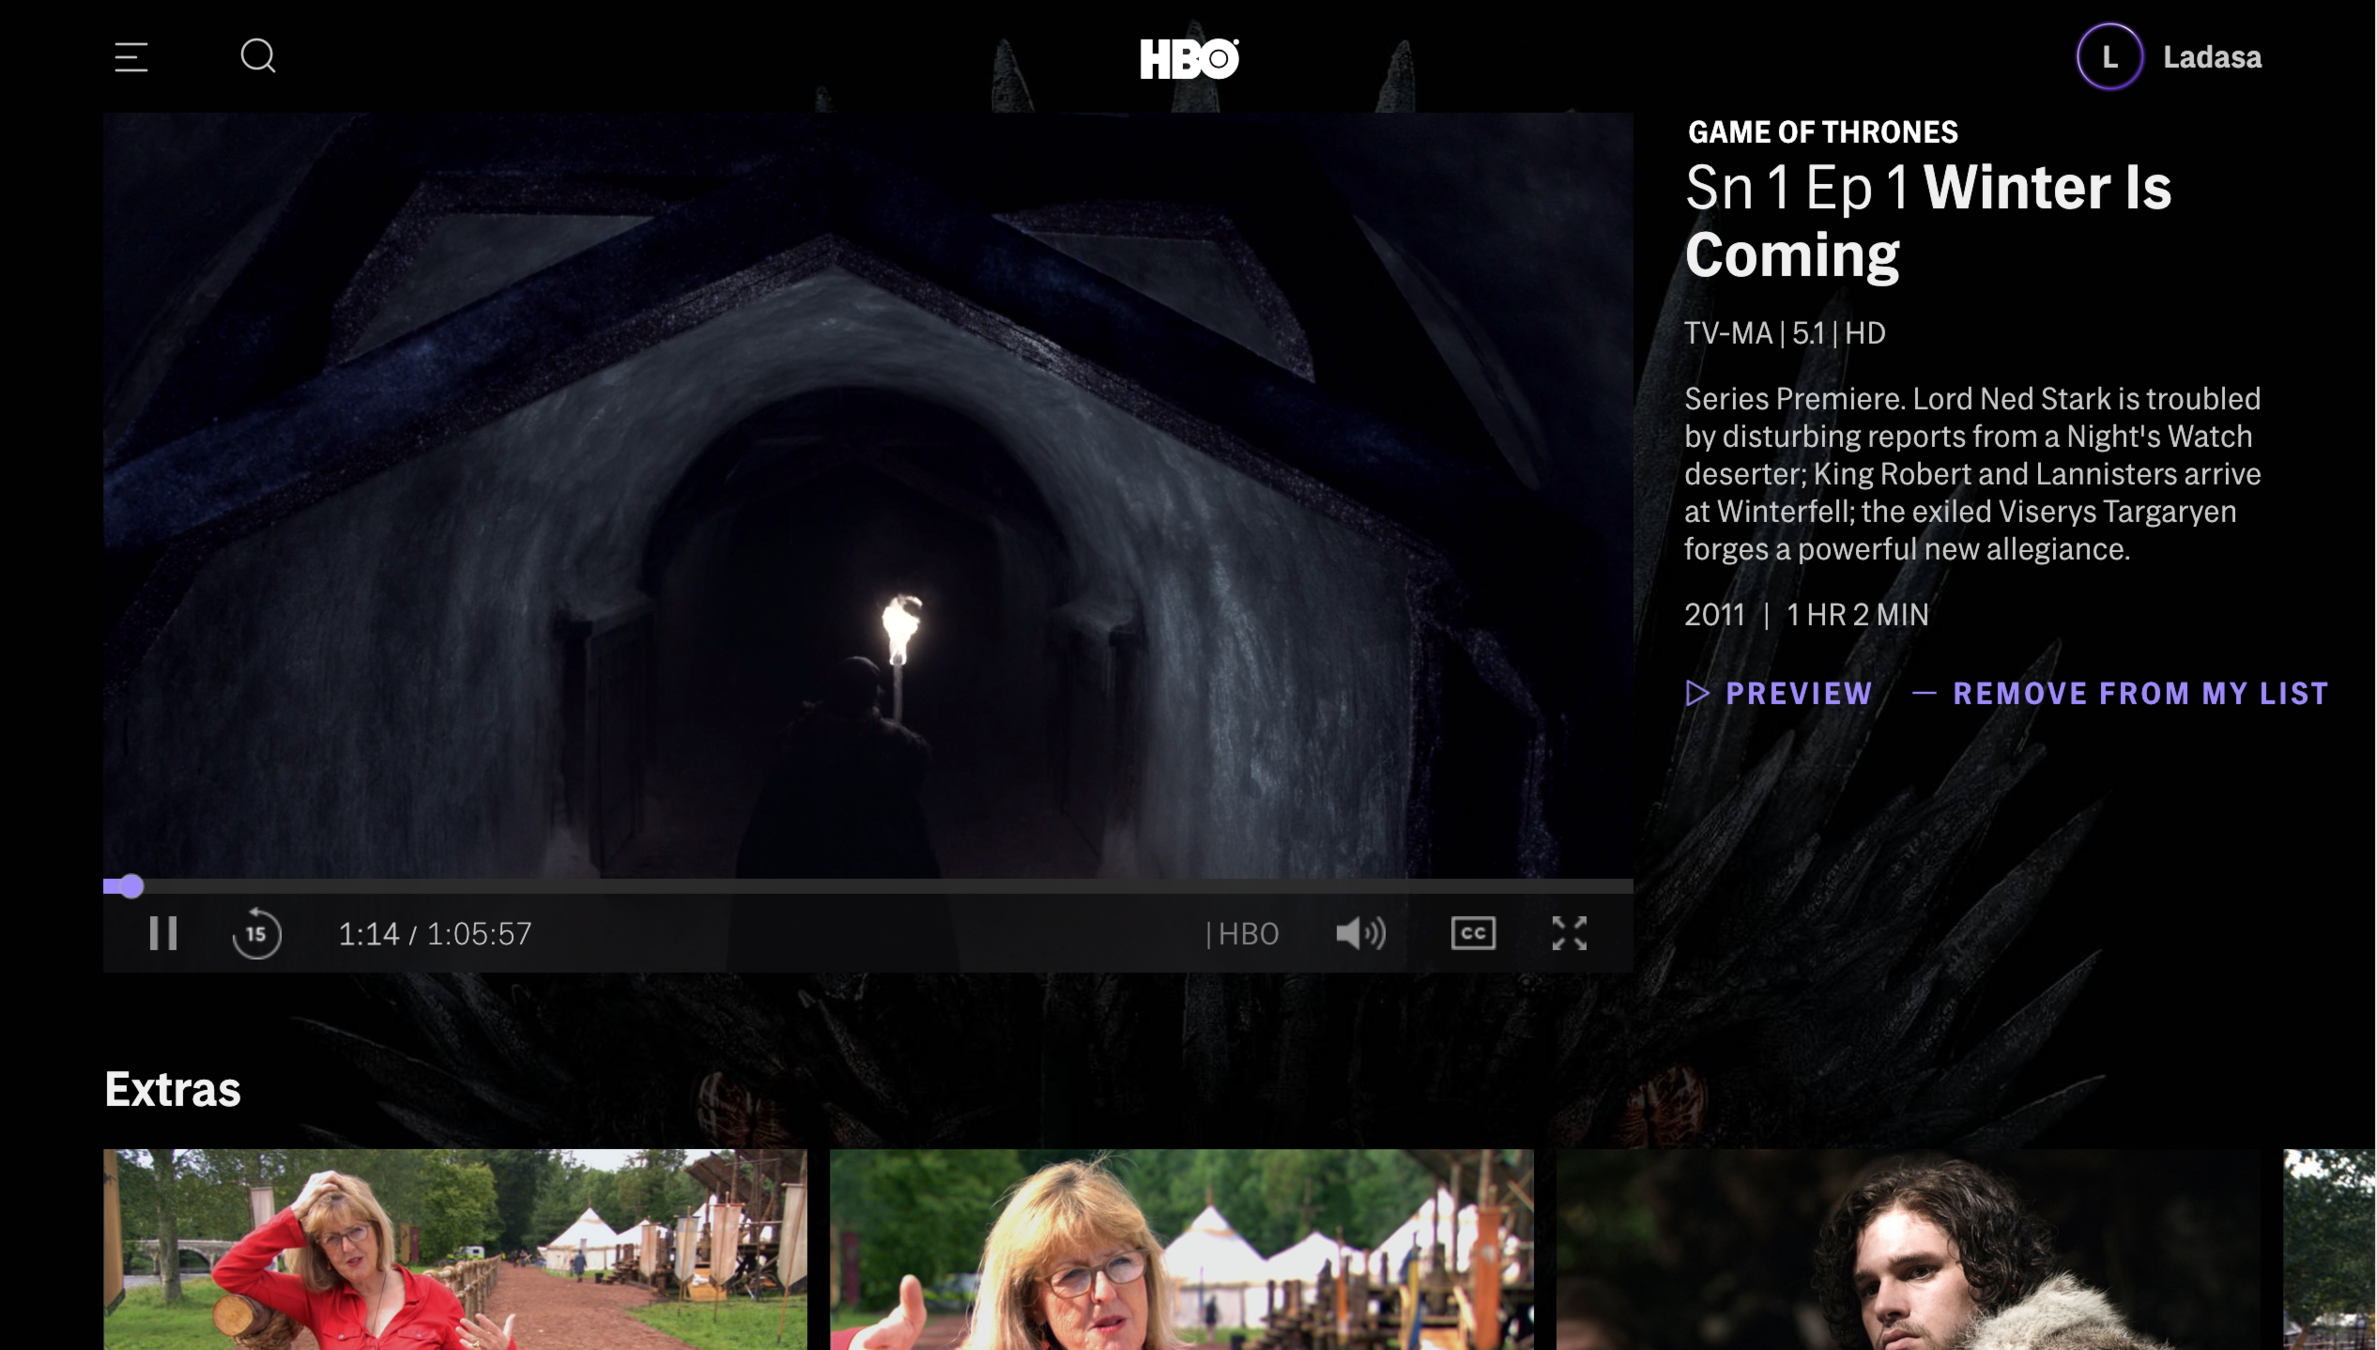Click the Preview play triangle icon

tap(1697, 693)
